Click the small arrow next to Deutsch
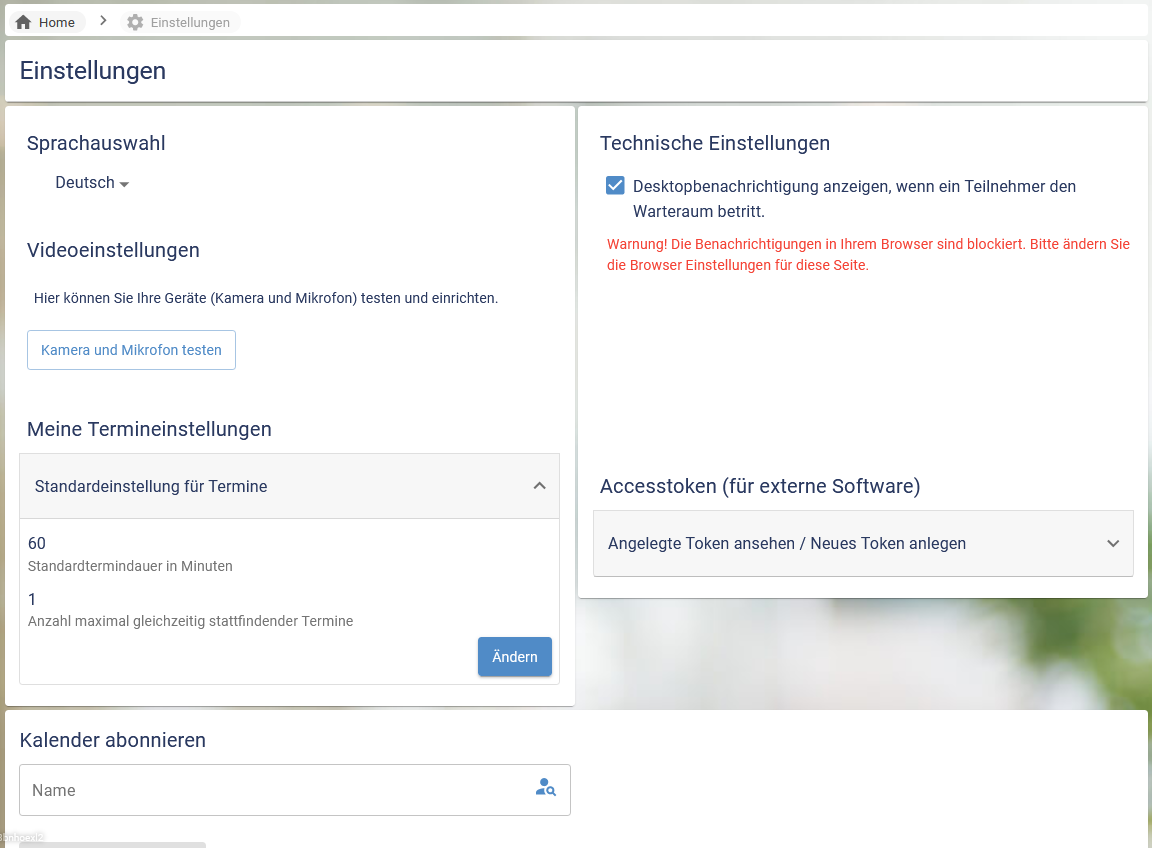The width and height of the screenshot is (1152, 848). [x=124, y=185]
